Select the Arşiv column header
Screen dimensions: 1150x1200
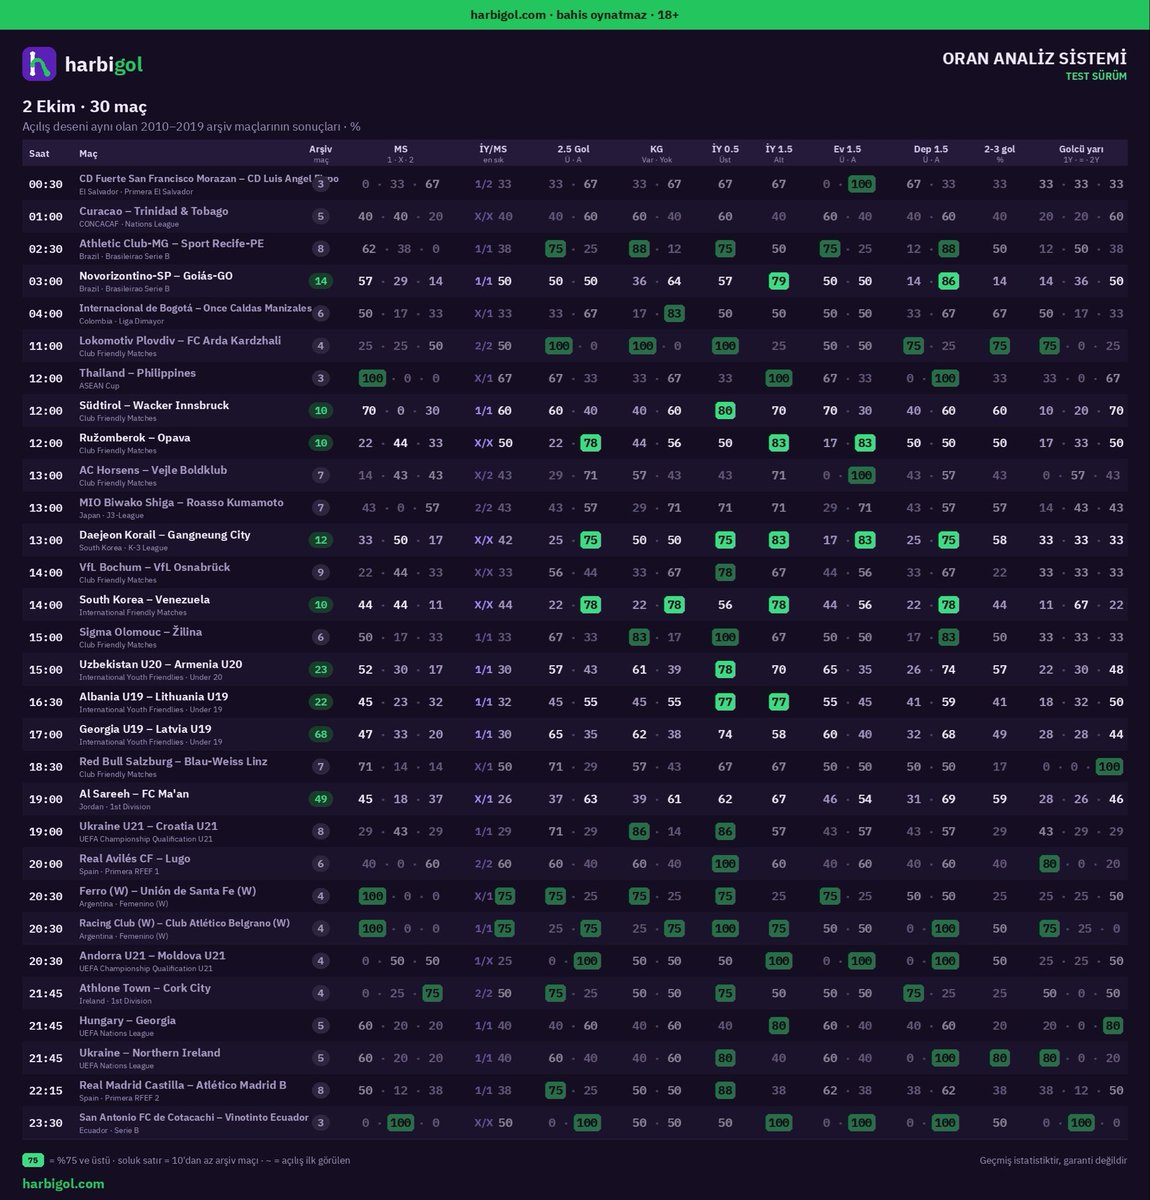320,153
